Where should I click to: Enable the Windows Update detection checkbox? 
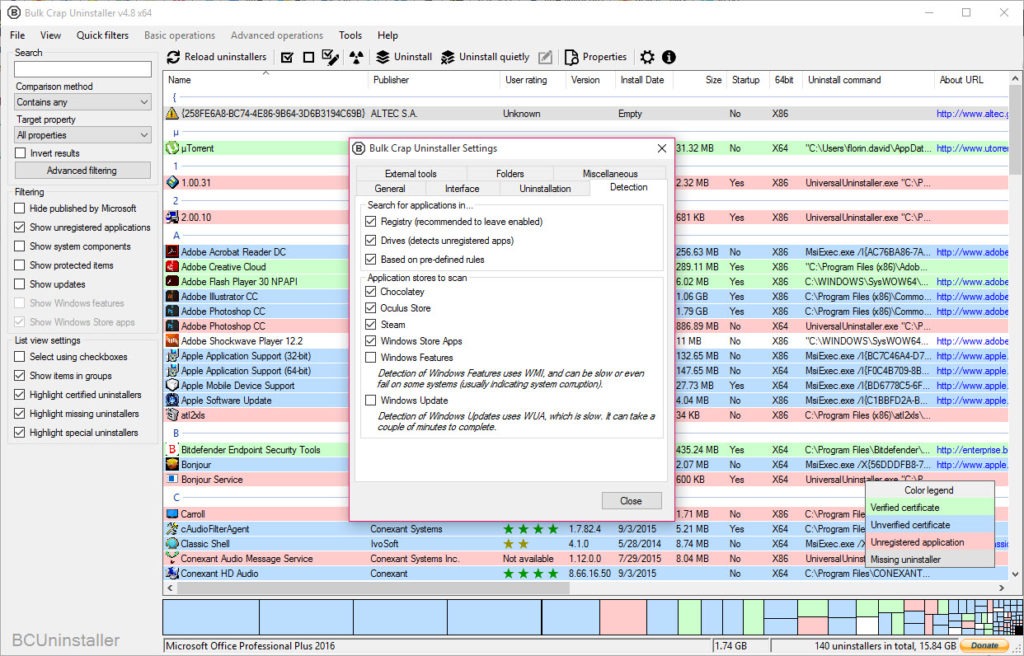click(371, 401)
